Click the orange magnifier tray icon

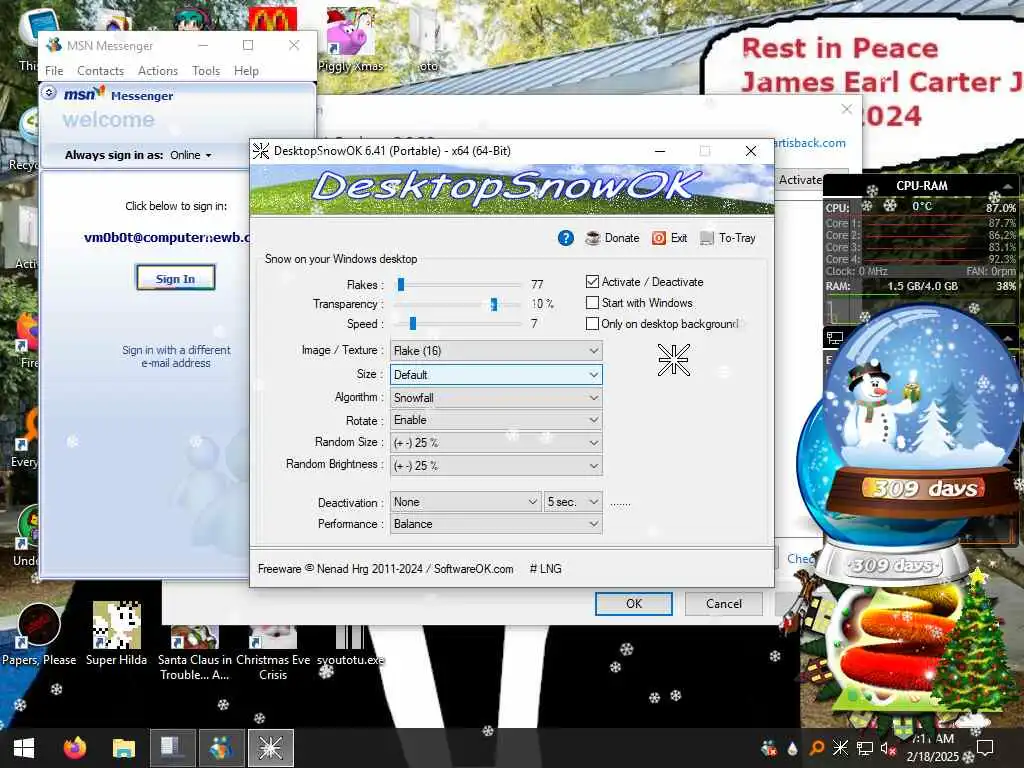(x=817, y=748)
